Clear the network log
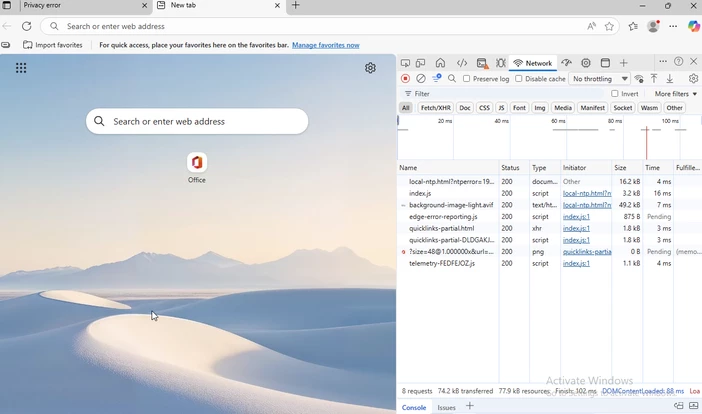Screen dimensions: 702x414 [x=421, y=79]
